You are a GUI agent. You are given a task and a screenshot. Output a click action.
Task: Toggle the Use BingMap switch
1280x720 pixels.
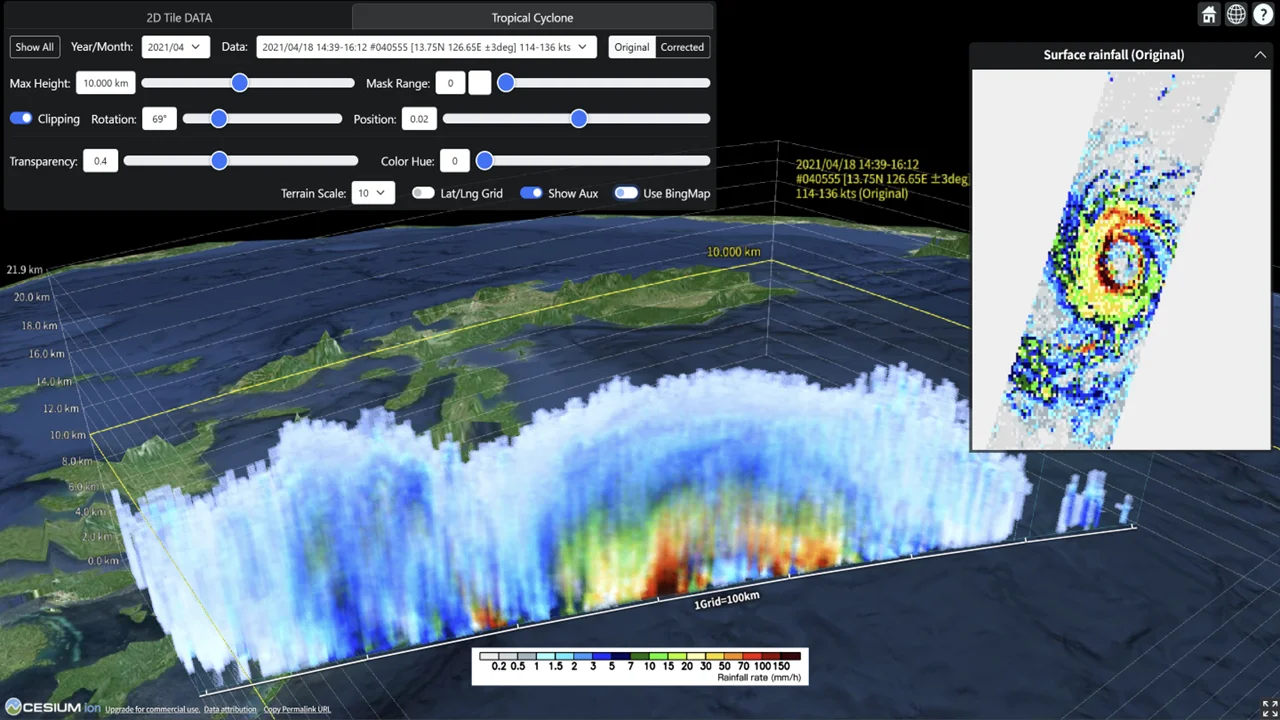tap(626, 193)
